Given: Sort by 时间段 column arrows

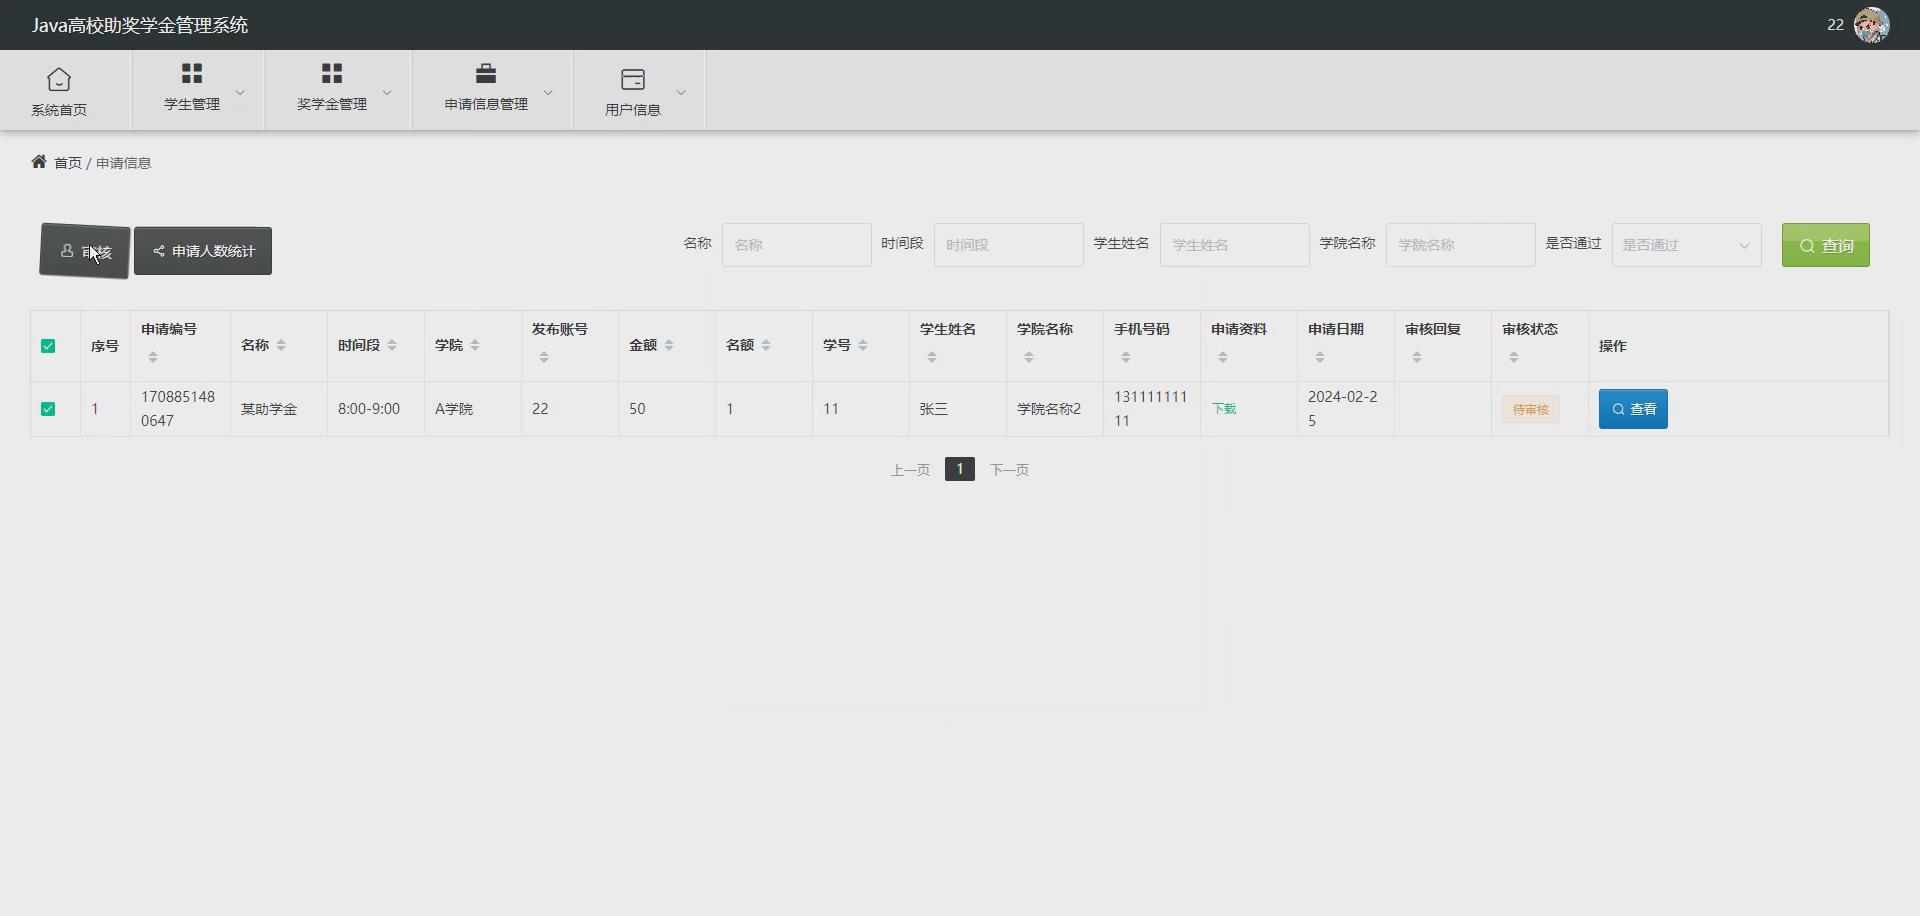Looking at the screenshot, I should pos(392,345).
